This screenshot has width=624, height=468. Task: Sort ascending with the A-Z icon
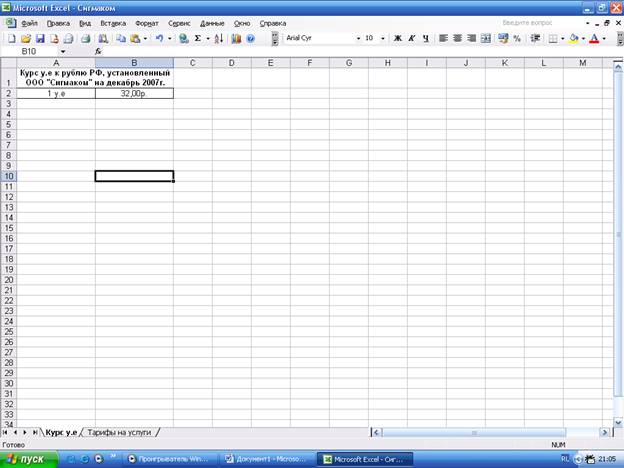[218, 39]
